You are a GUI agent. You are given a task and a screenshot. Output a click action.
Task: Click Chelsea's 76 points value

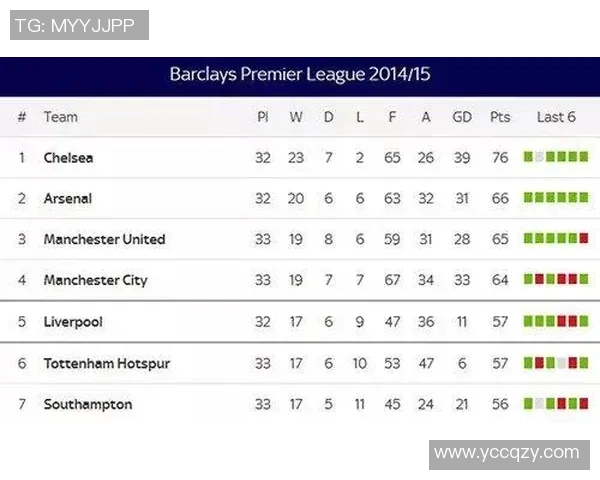pyautogui.click(x=500, y=158)
